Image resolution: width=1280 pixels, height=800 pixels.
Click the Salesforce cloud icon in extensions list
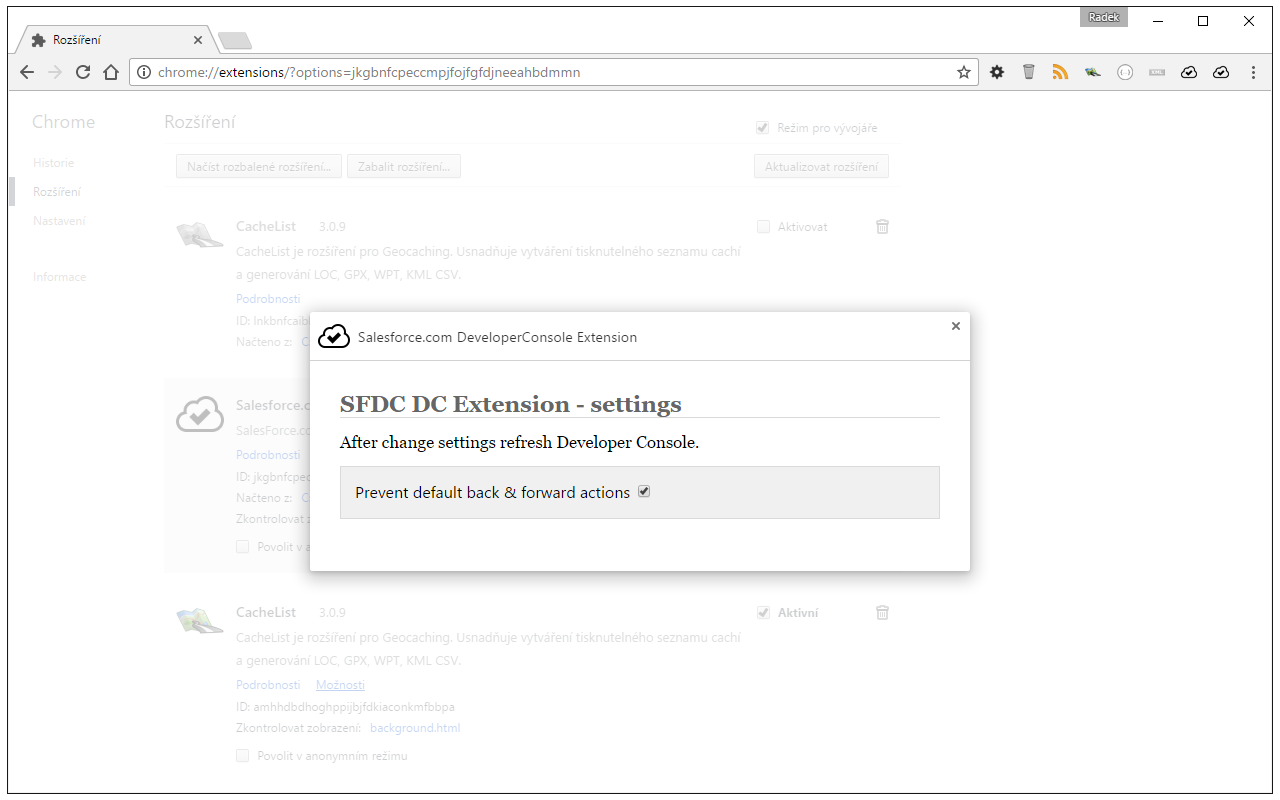(200, 413)
